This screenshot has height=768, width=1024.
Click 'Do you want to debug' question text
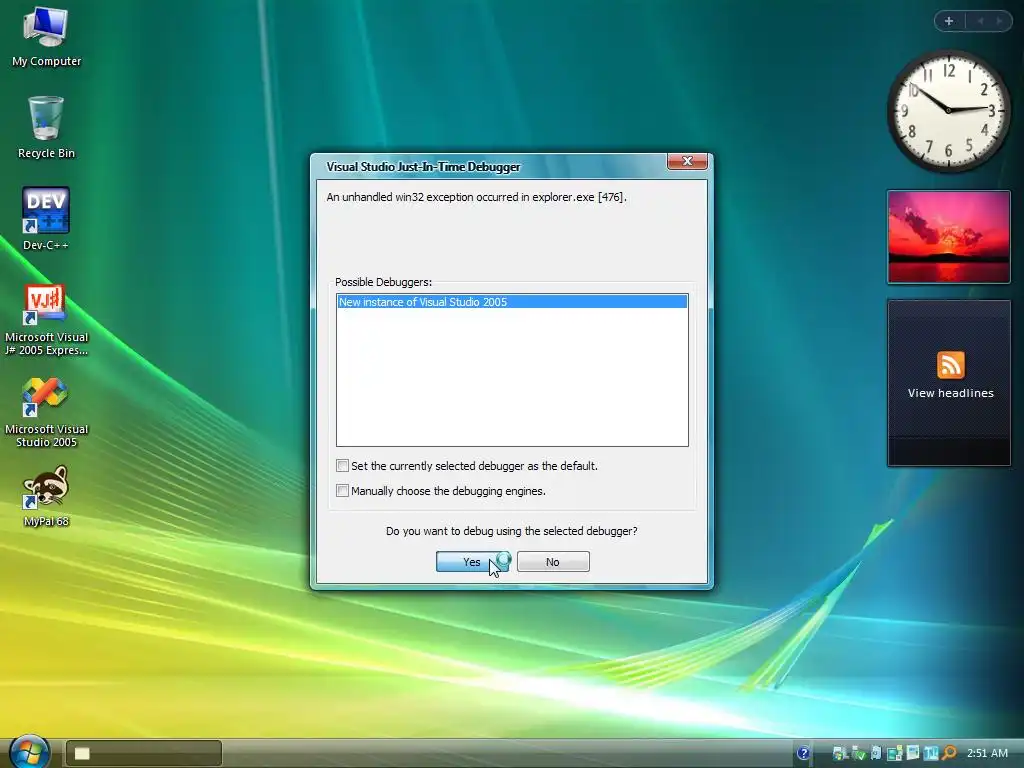click(x=511, y=531)
